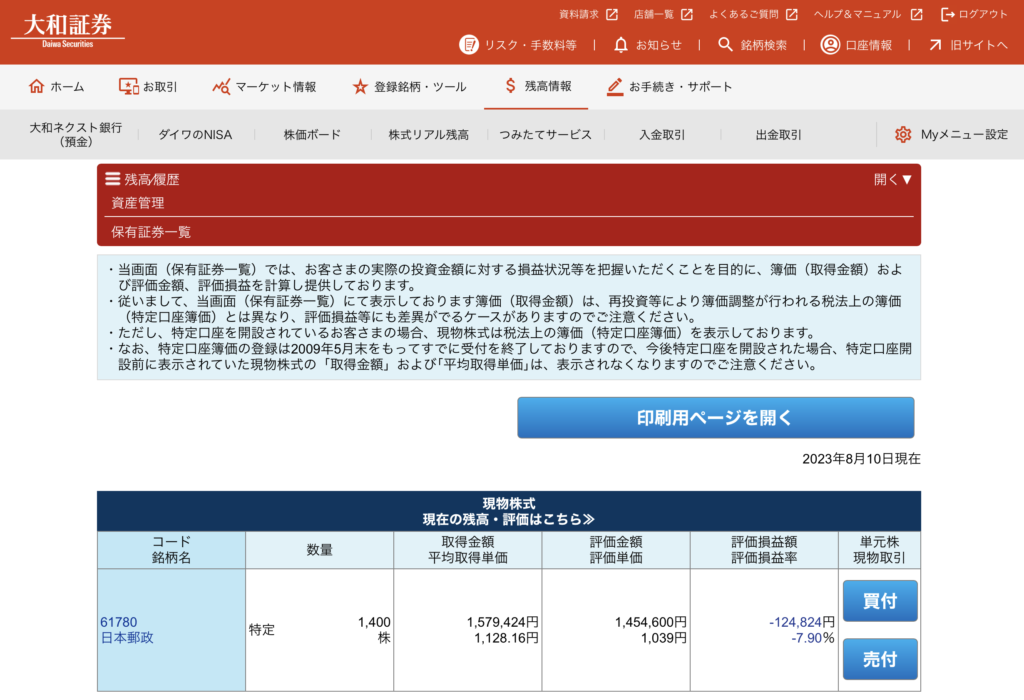Go to 出金取引
Image resolution: width=1024 pixels, height=700 pixels.
(778, 135)
